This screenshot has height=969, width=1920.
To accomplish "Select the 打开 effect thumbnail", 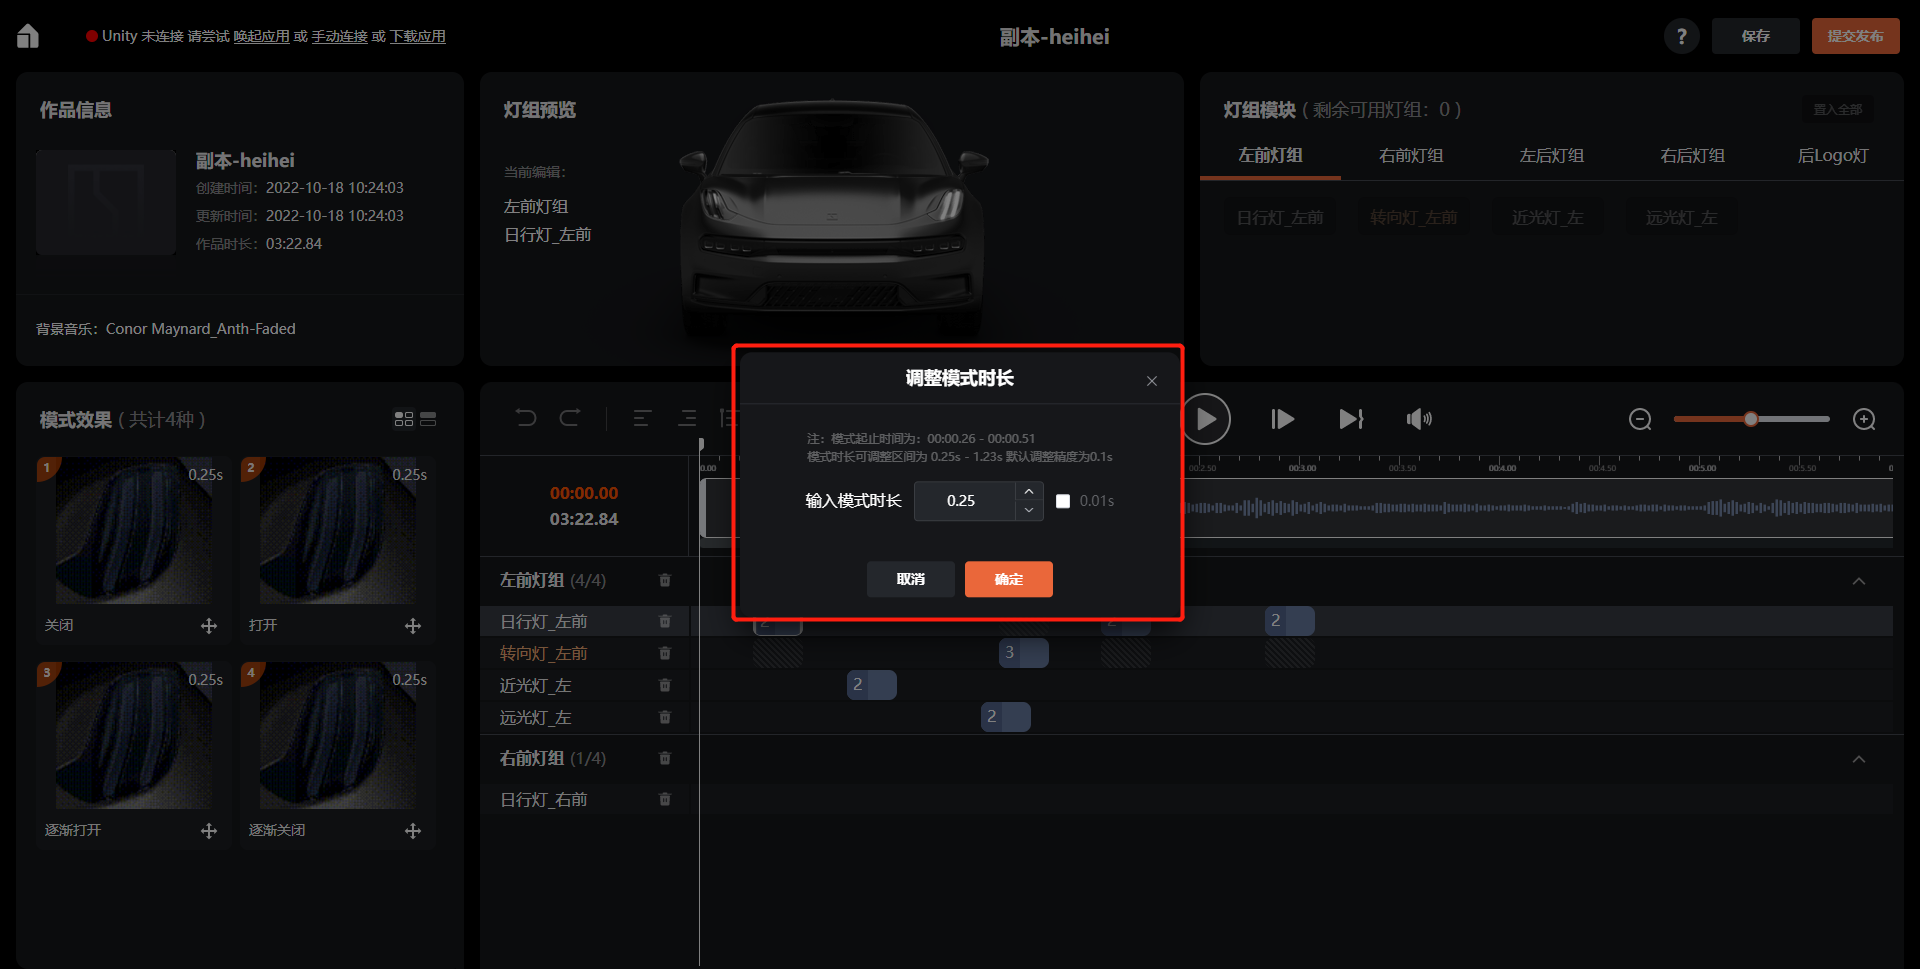I will click(338, 532).
